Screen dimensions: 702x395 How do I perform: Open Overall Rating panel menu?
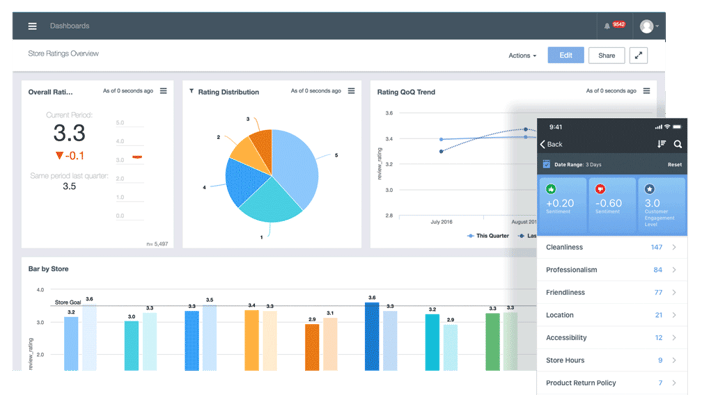tap(163, 91)
